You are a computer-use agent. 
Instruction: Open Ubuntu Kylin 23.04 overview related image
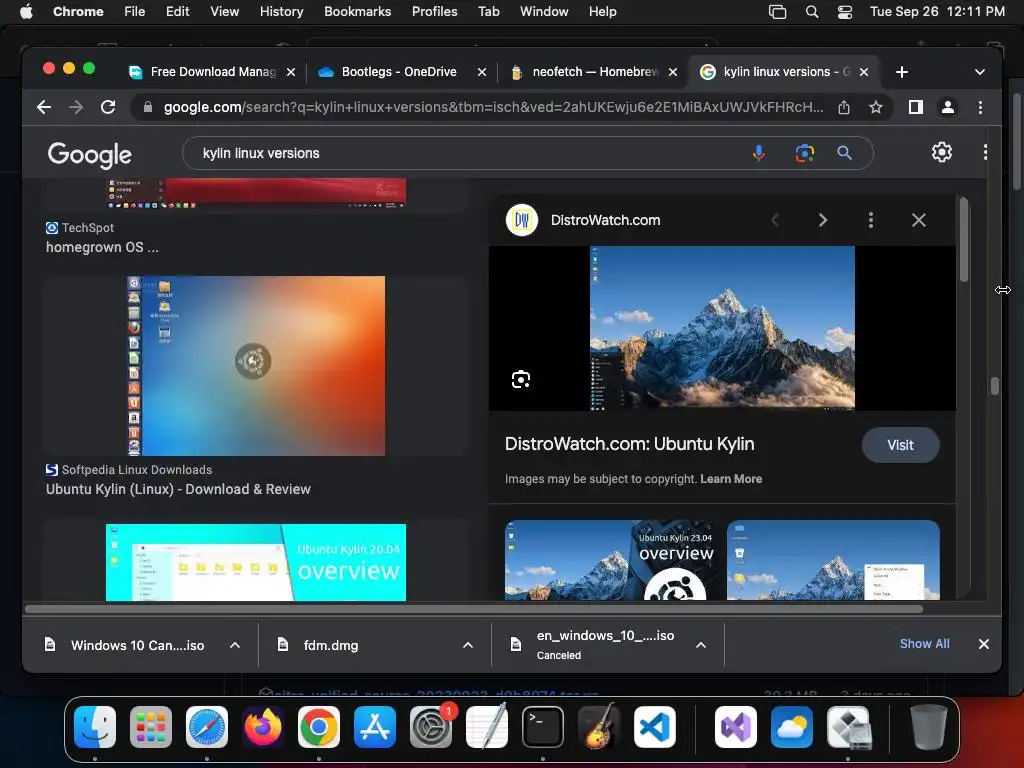610,560
